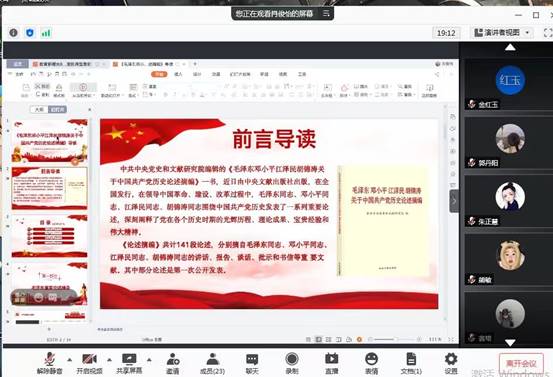The height and width of the screenshot is (377, 553).
Task: Open the 聊天 chat panel
Action: [x=252, y=364]
